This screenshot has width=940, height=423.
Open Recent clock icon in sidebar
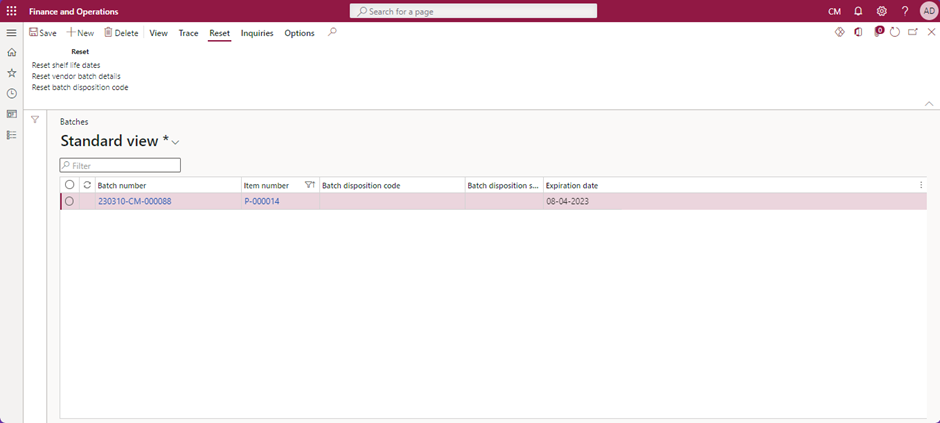coord(11,93)
